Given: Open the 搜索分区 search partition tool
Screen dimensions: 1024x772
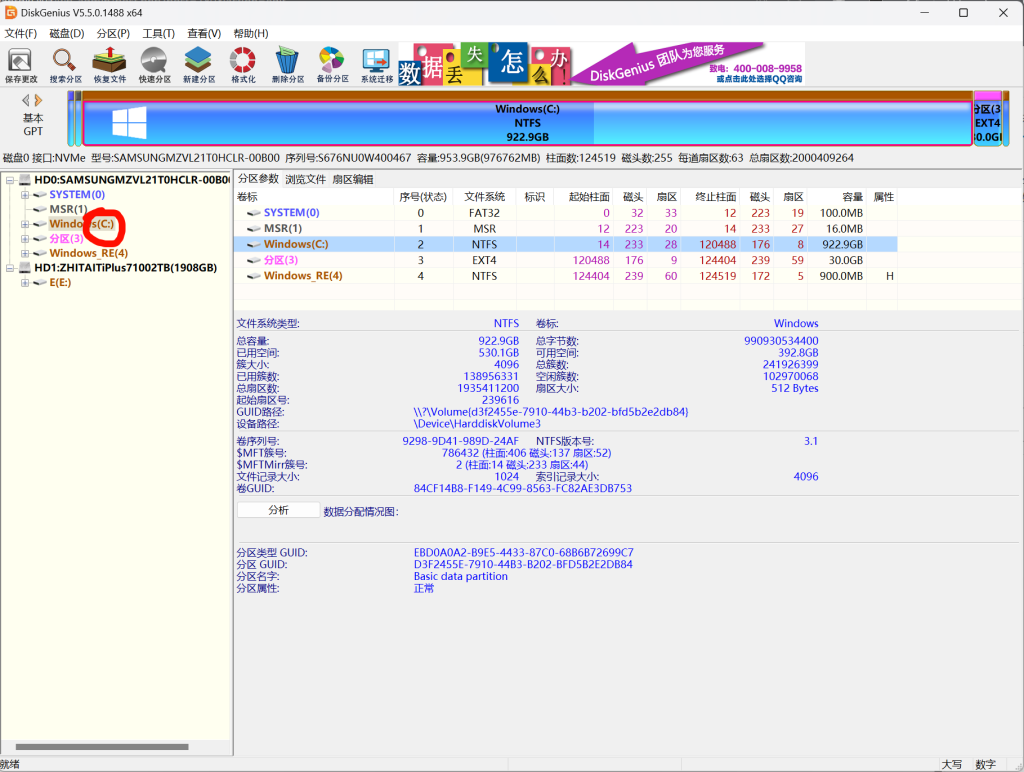Looking at the screenshot, I should tap(65, 65).
